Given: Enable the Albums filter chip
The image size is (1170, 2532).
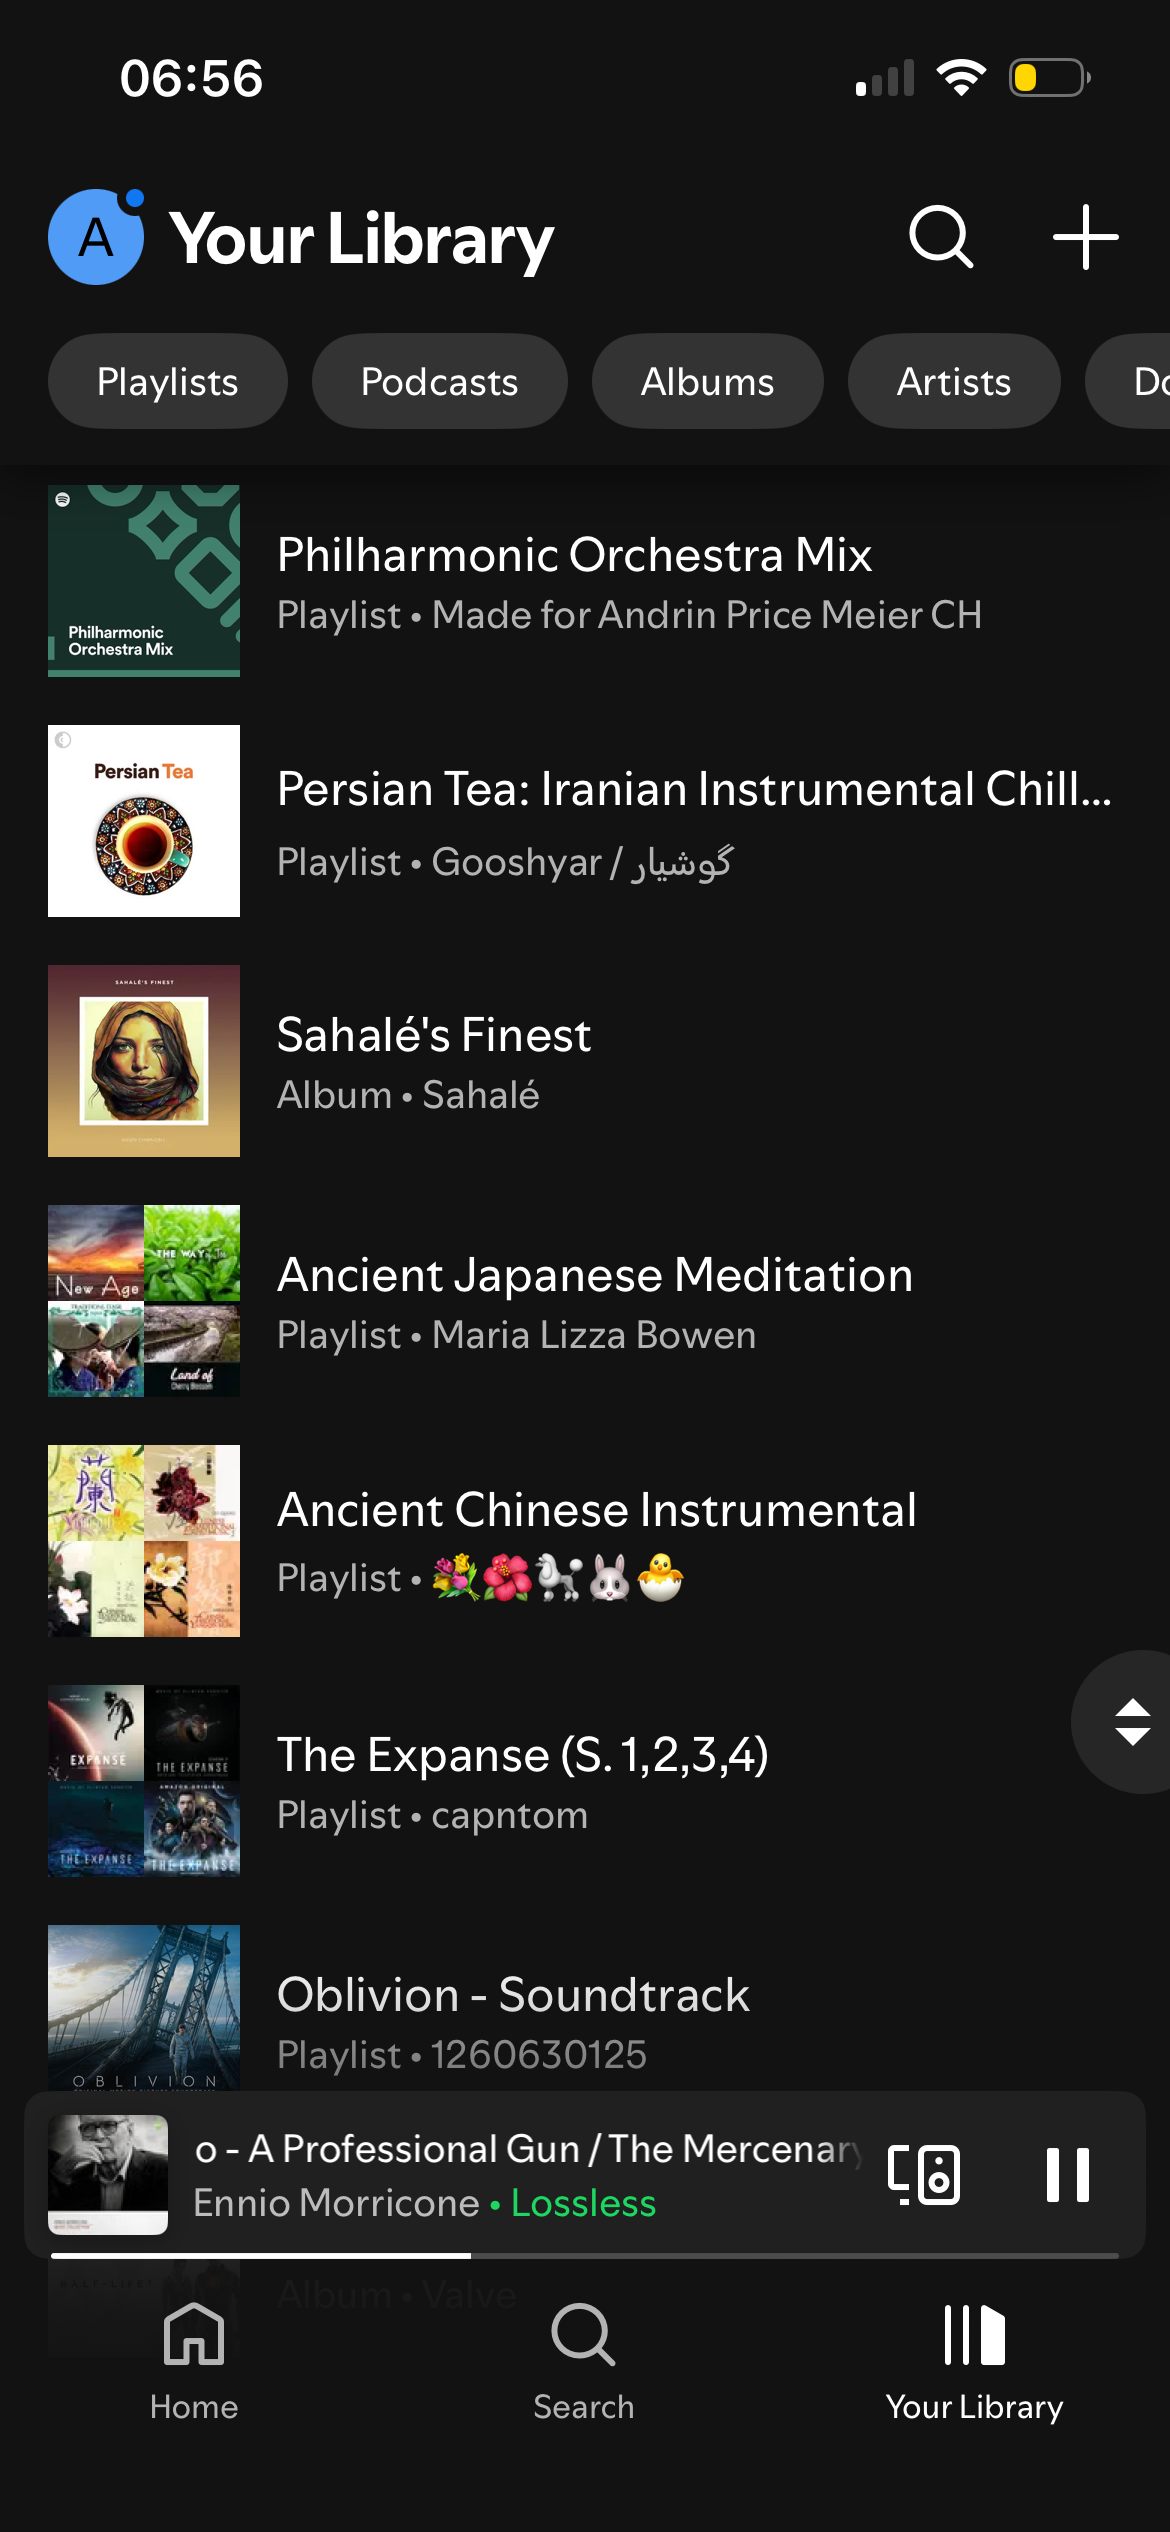Looking at the screenshot, I should click(x=707, y=381).
